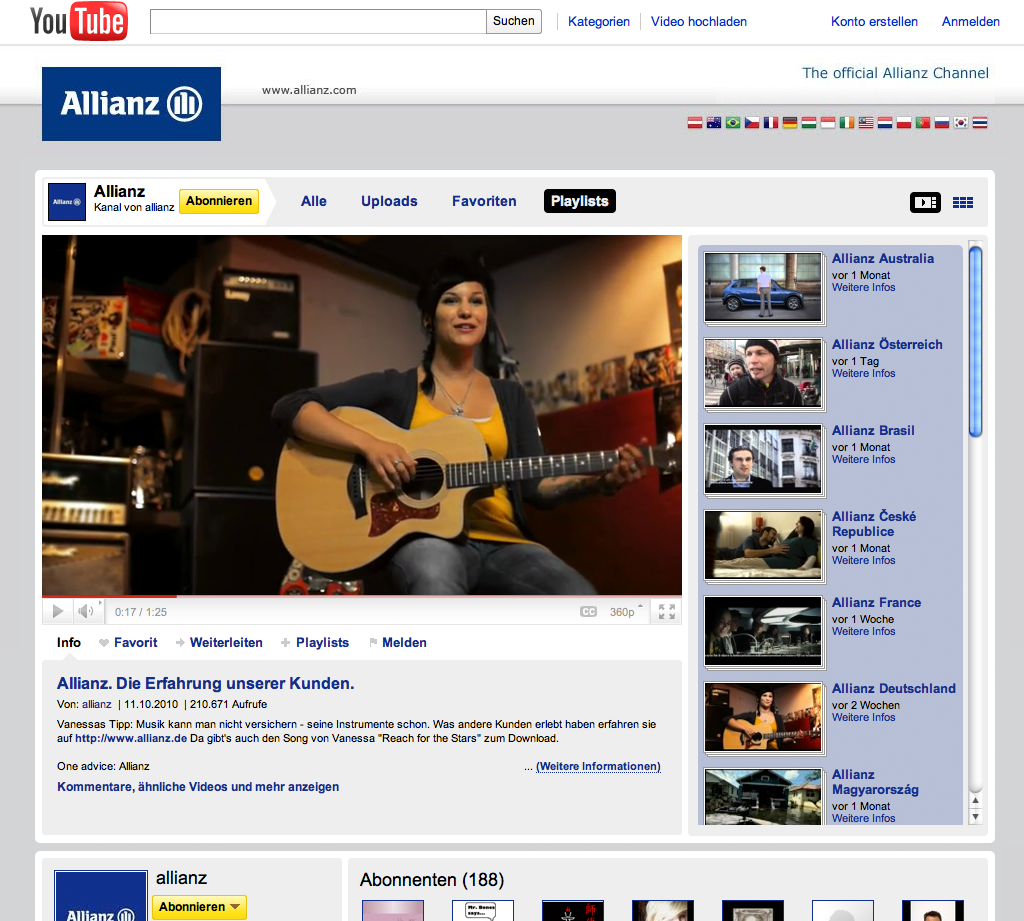1024x921 pixels.
Task: Switch to grid view layout
Action: pyautogui.click(x=963, y=202)
